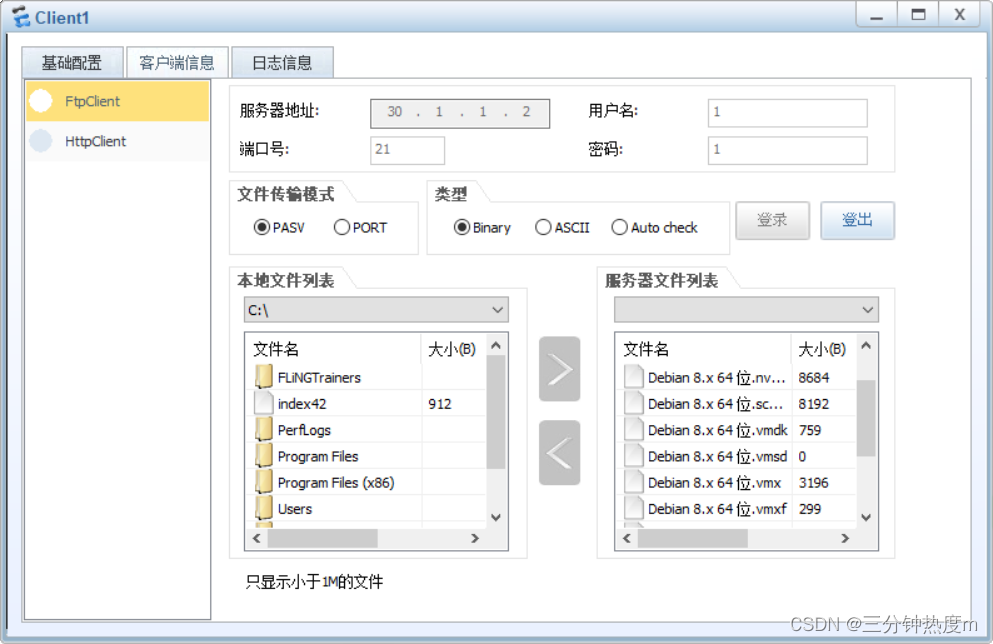Click the Program Files (x86) folder icon
The width and height of the screenshot is (993, 644).
264,482
